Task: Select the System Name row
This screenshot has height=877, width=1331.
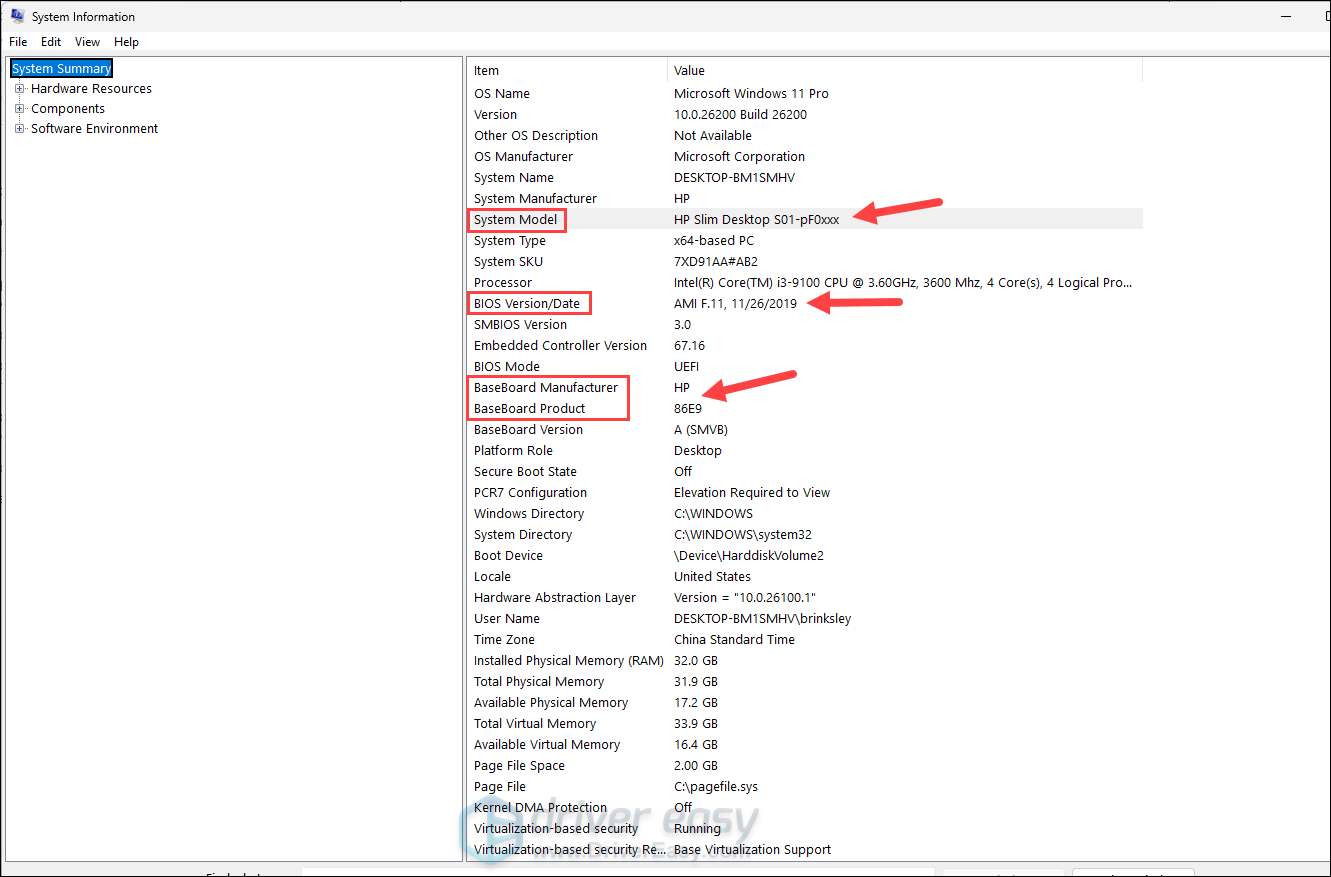Action: click(x=805, y=177)
